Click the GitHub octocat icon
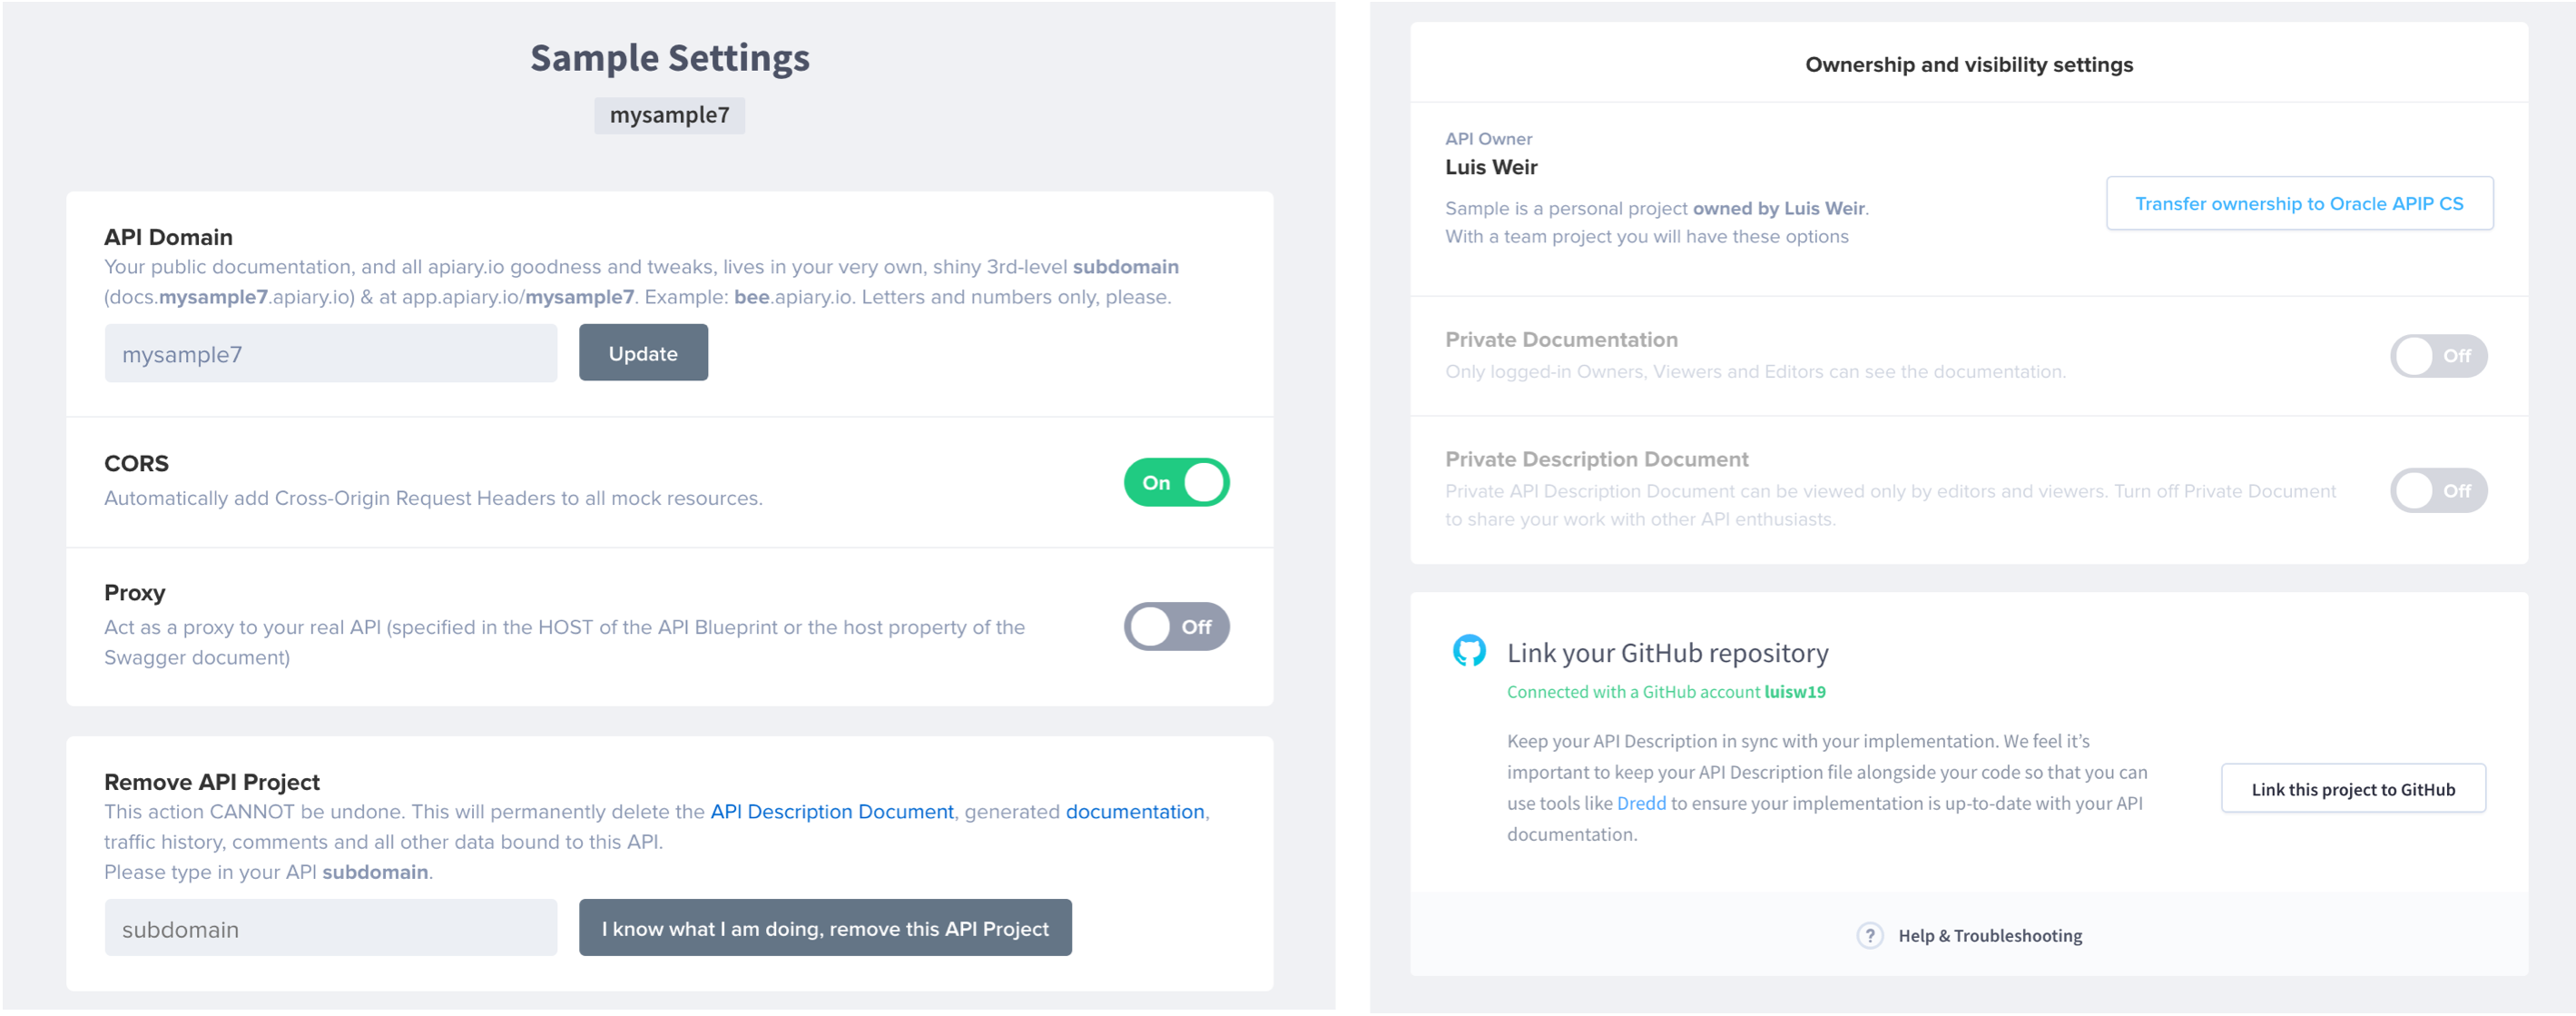2576x1016 pixels. tap(1468, 651)
